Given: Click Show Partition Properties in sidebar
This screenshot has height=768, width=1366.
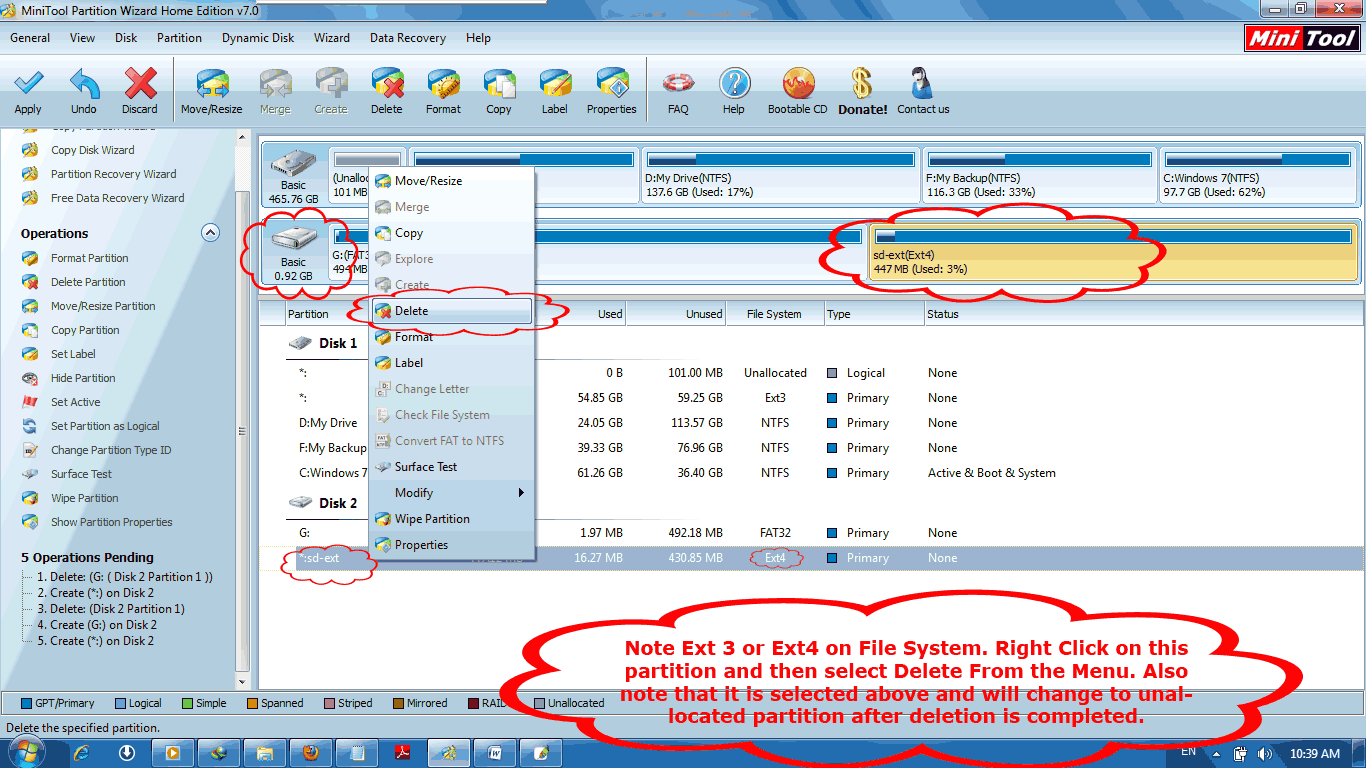Looking at the screenshot, I should coord(111,522).
